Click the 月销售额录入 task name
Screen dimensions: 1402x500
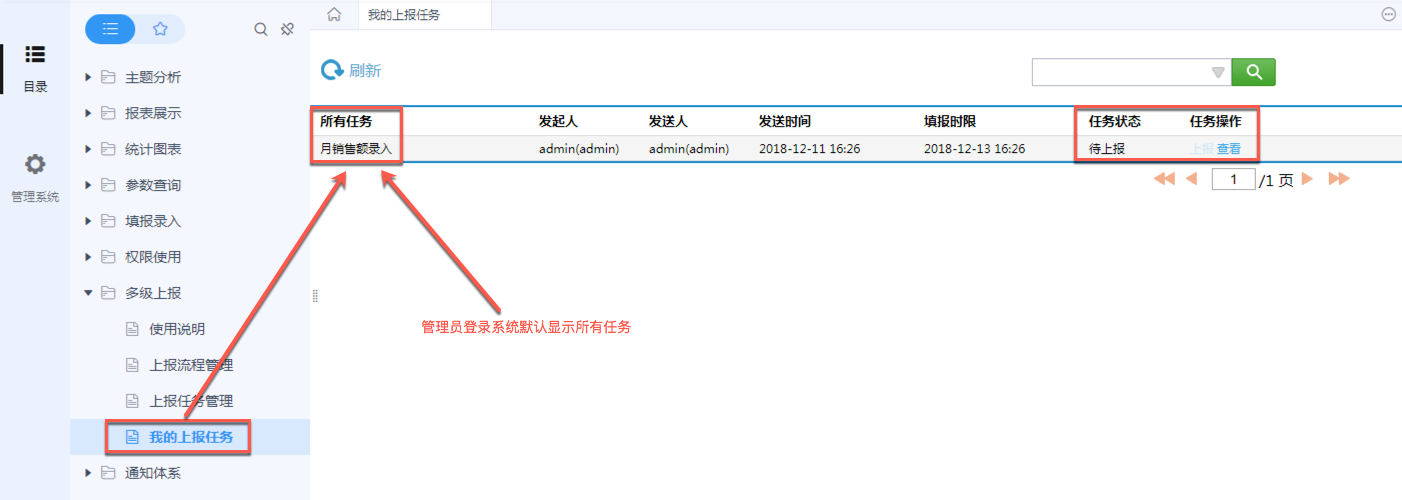(x=356, y=149)
